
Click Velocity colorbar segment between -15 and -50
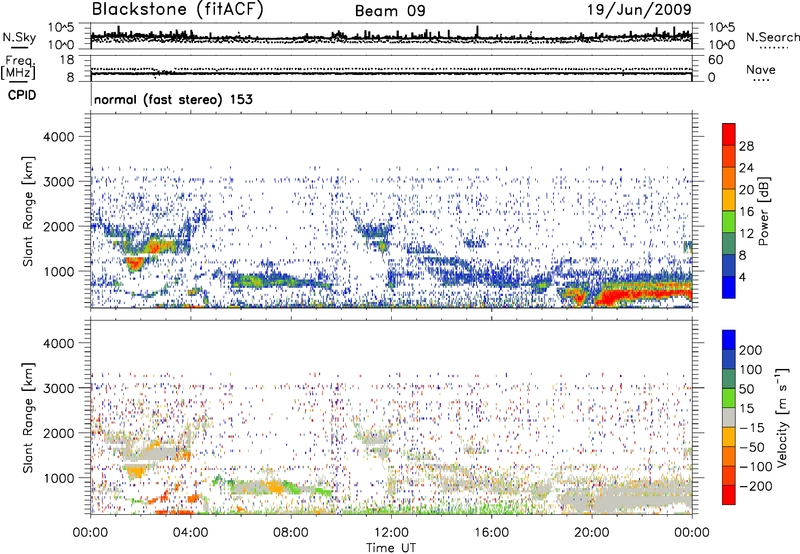[729, 437]
